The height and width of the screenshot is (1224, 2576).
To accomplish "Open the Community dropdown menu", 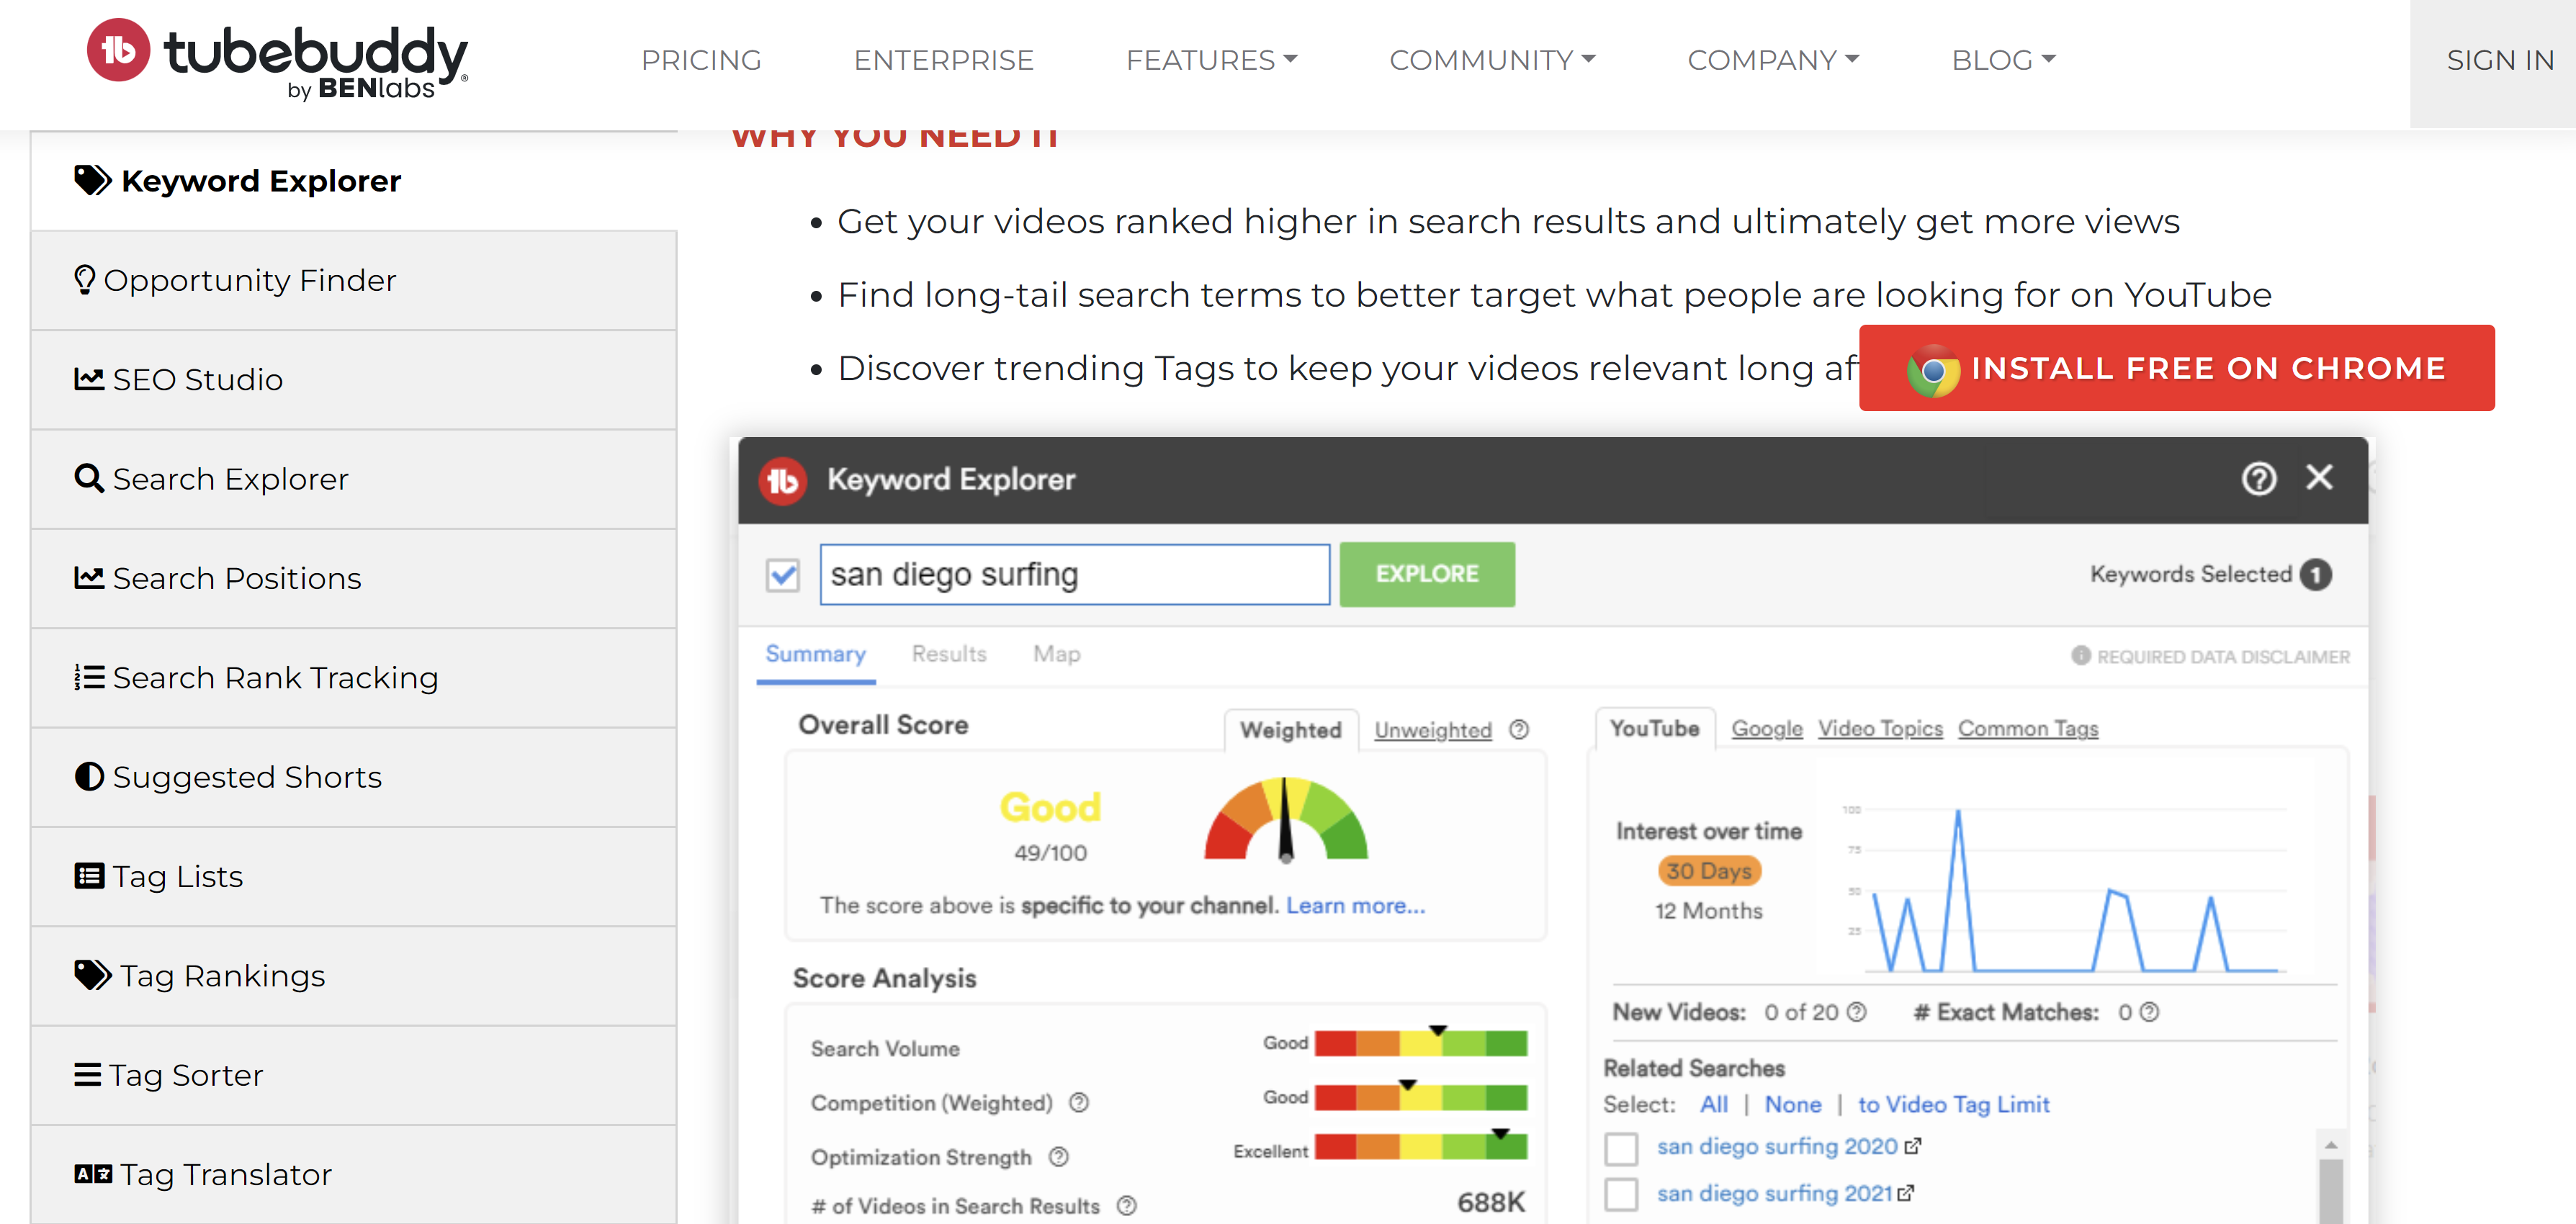I will (1491, 60).
